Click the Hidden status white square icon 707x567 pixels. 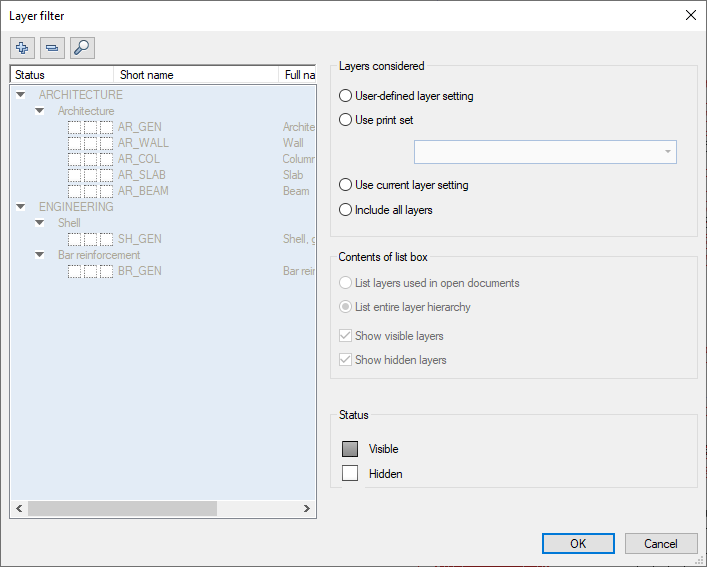pyautogui.click(x=350, y=473)
